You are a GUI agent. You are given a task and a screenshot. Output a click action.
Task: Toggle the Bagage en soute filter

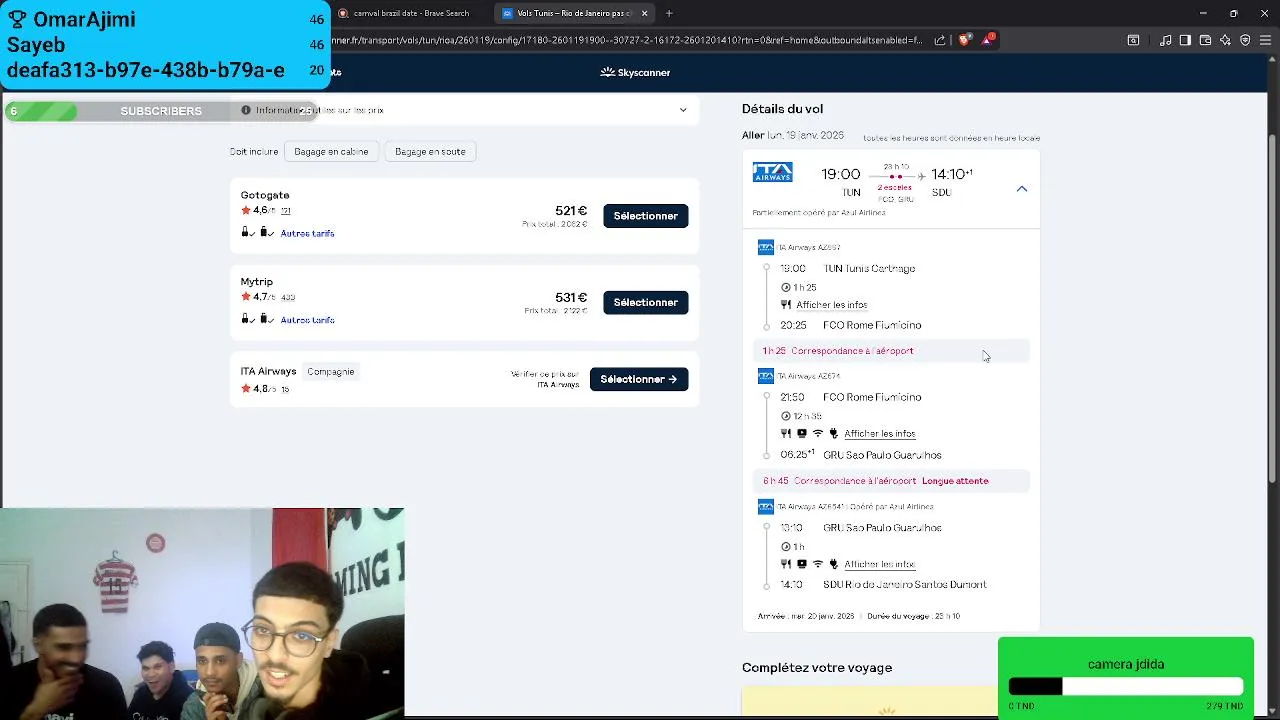point(430,151)
